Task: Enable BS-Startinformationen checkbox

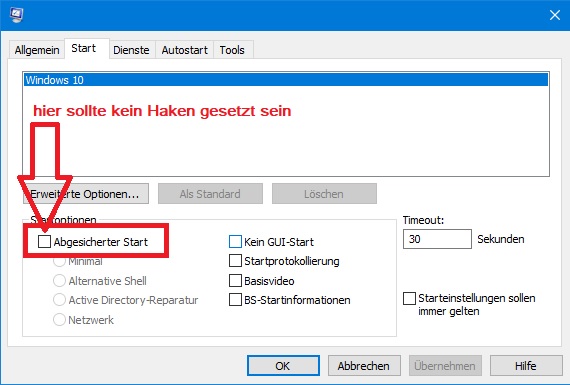Action: click(235, 300)
